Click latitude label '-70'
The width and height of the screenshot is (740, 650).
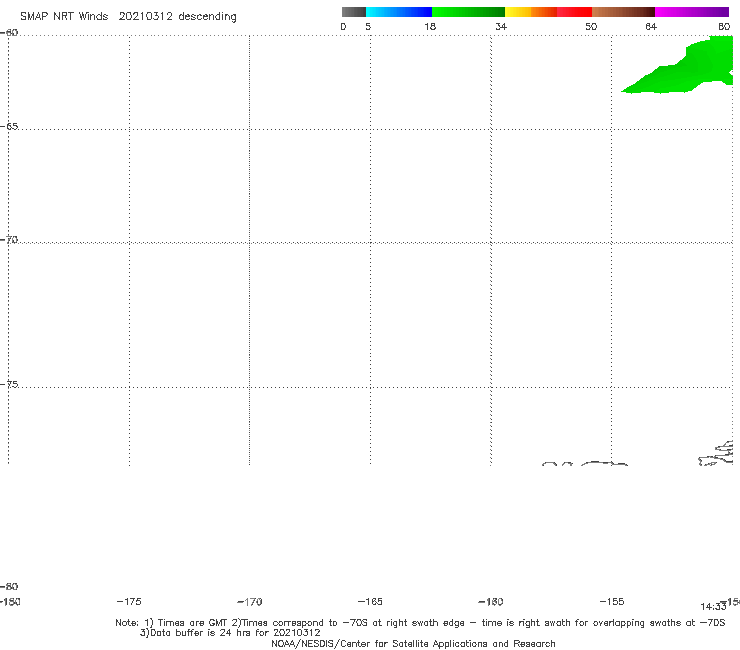(9, 240)
